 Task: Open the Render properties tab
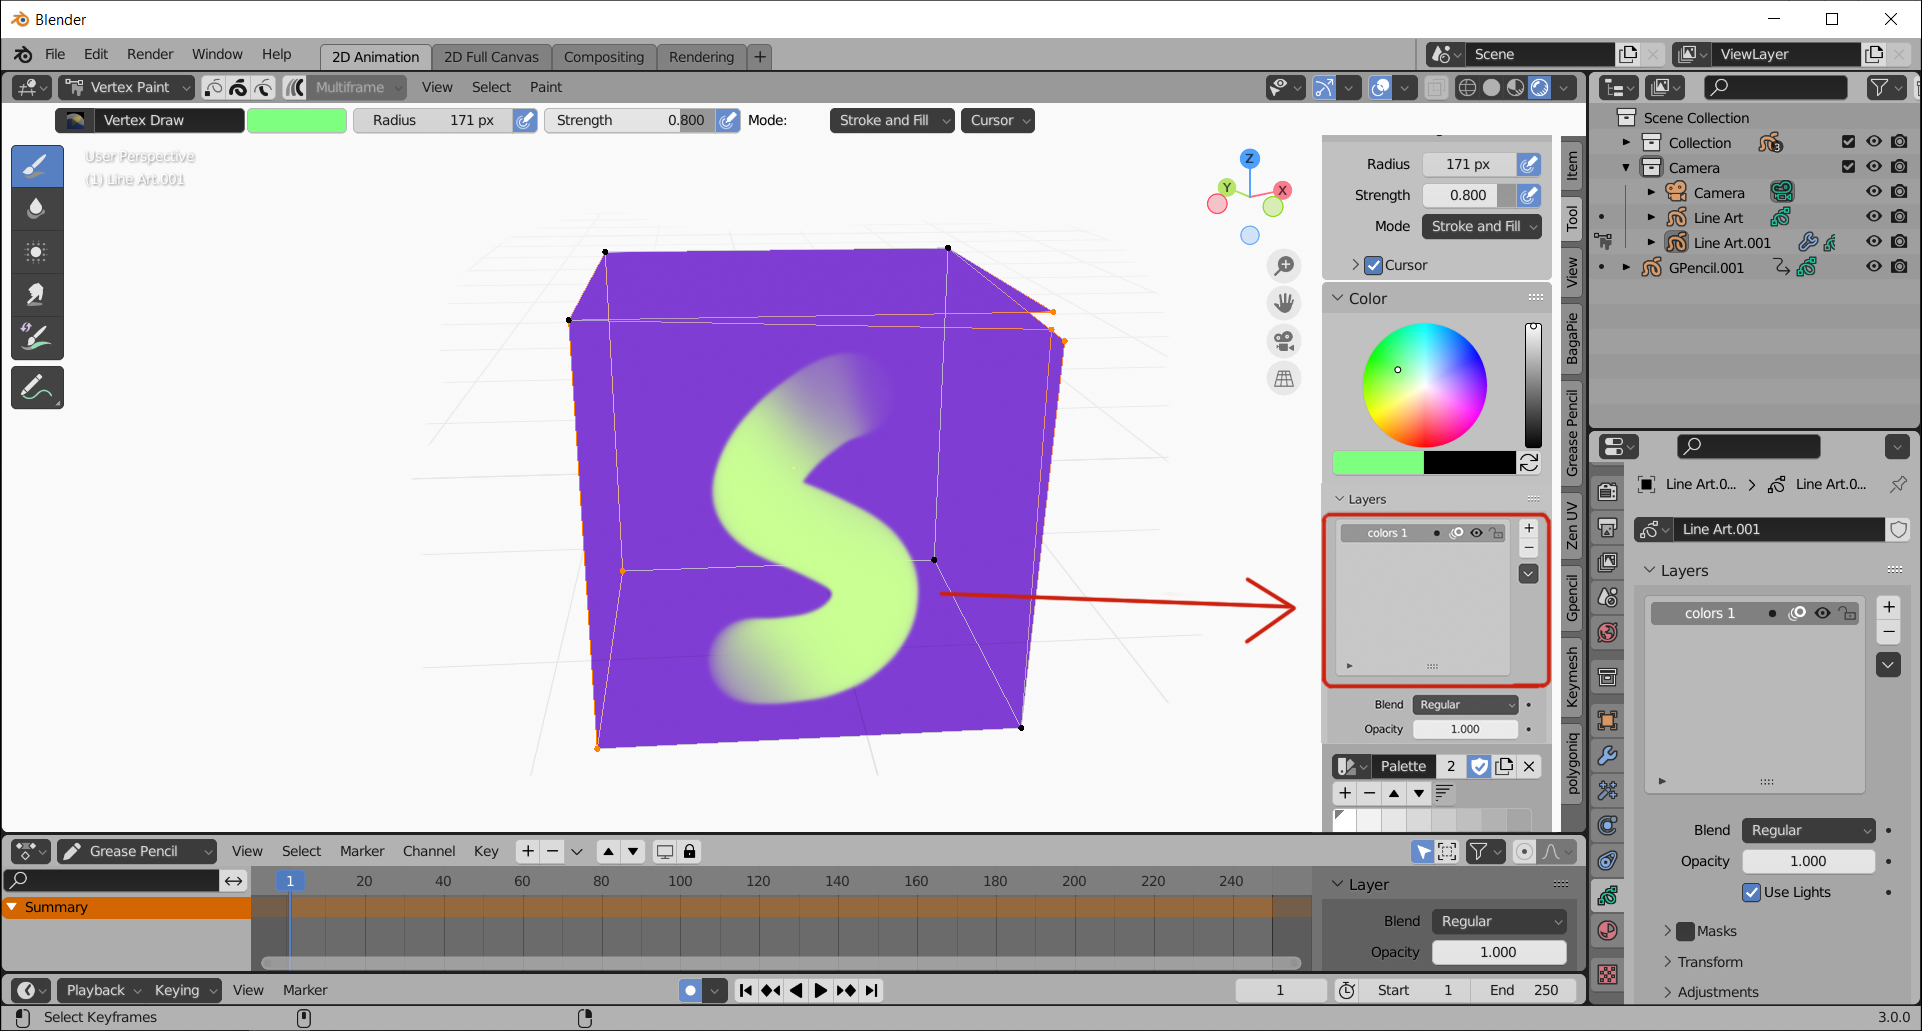[1607, 492]
